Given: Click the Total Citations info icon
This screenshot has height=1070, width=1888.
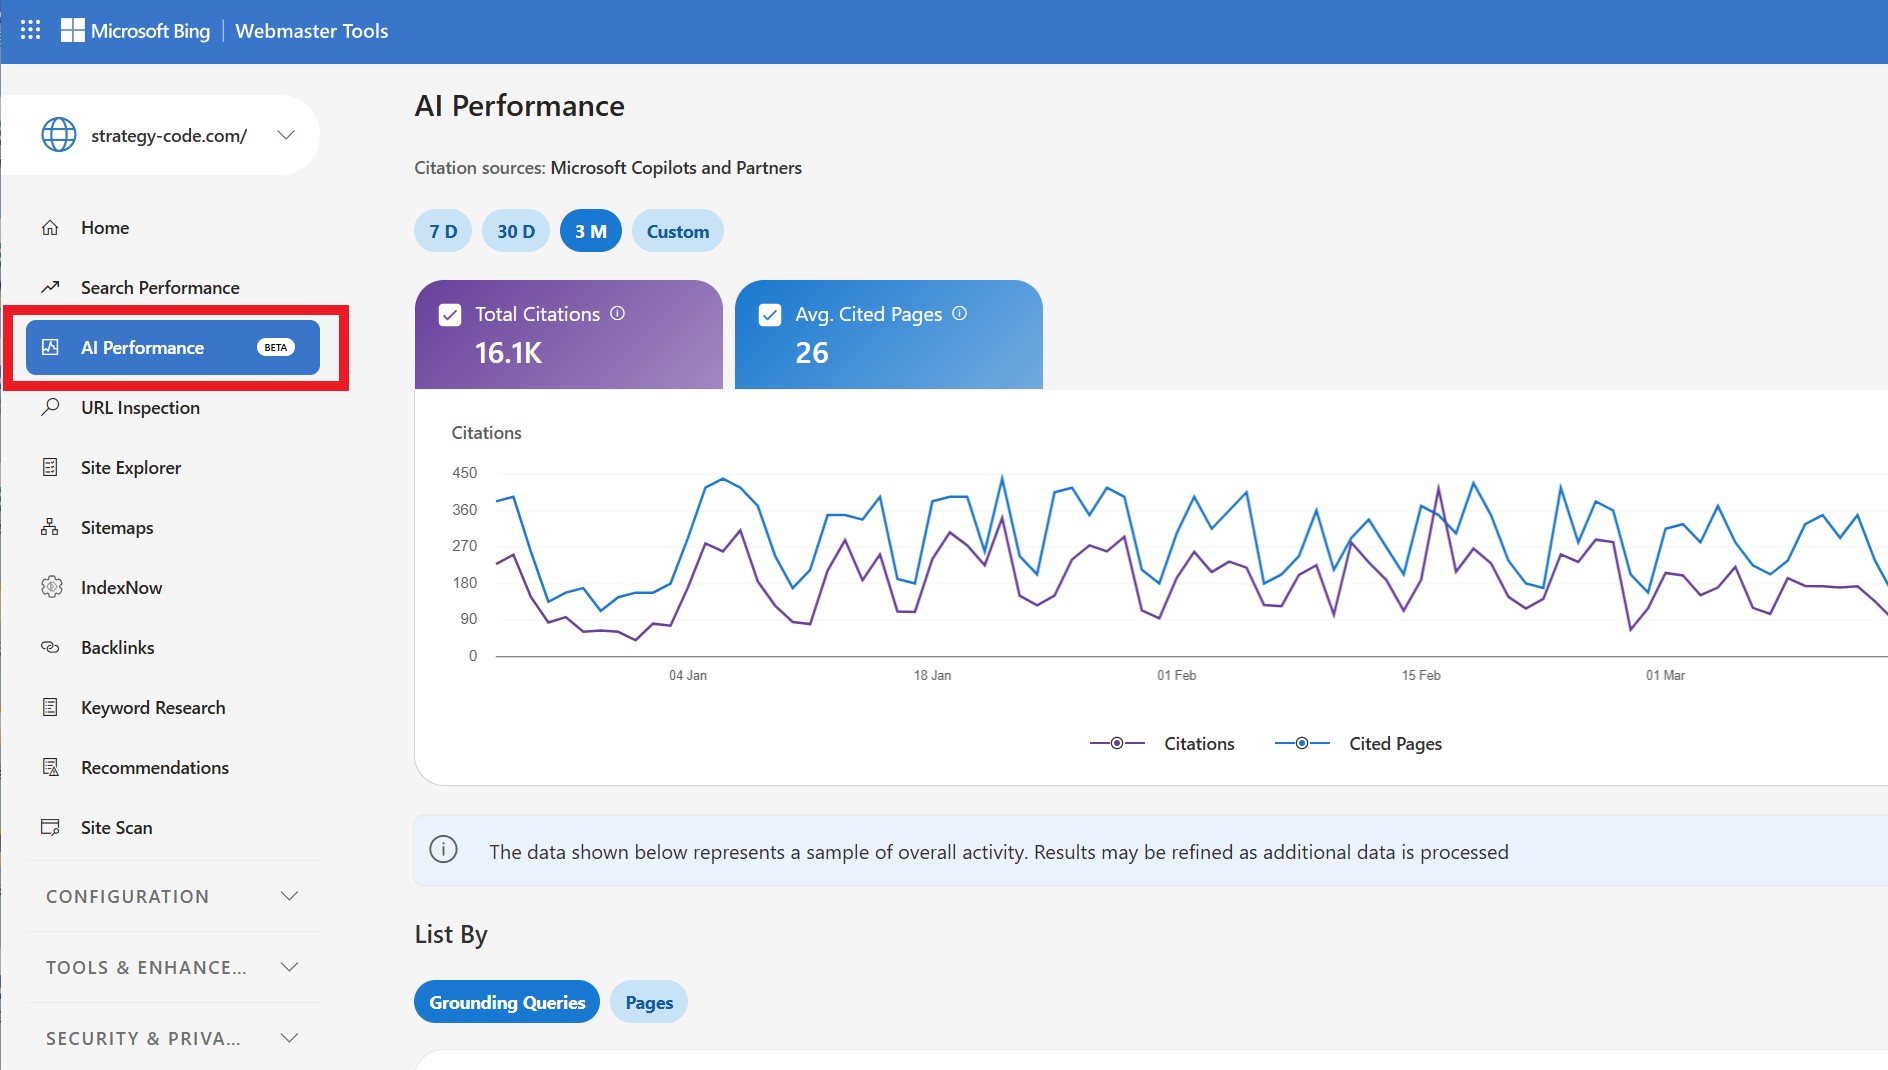Looking at the screenshot, I should [x=617, y=313].
